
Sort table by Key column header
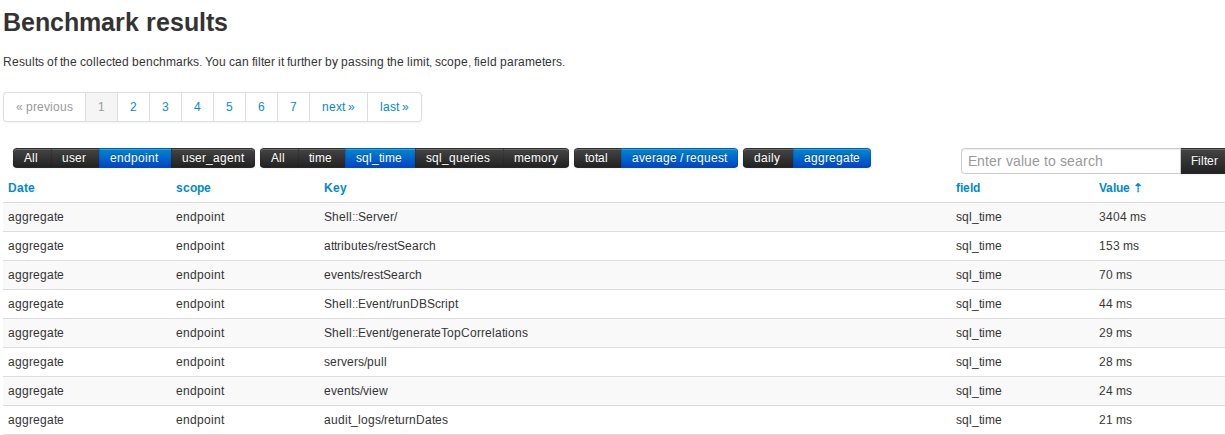(335, 187)
